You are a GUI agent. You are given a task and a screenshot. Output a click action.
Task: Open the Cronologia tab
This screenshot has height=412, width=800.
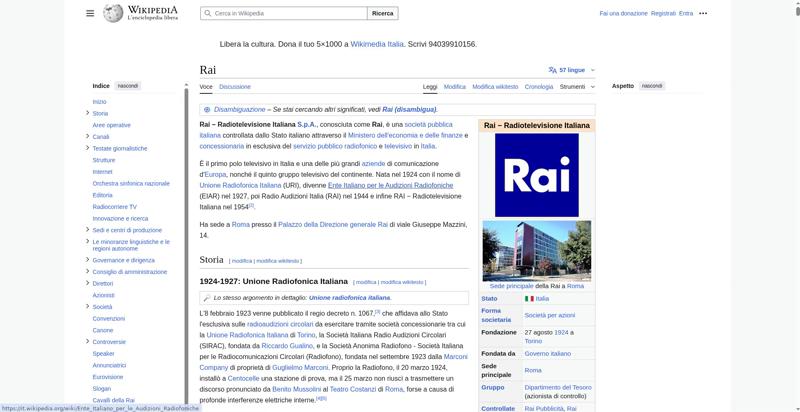[x=539, y=87]
